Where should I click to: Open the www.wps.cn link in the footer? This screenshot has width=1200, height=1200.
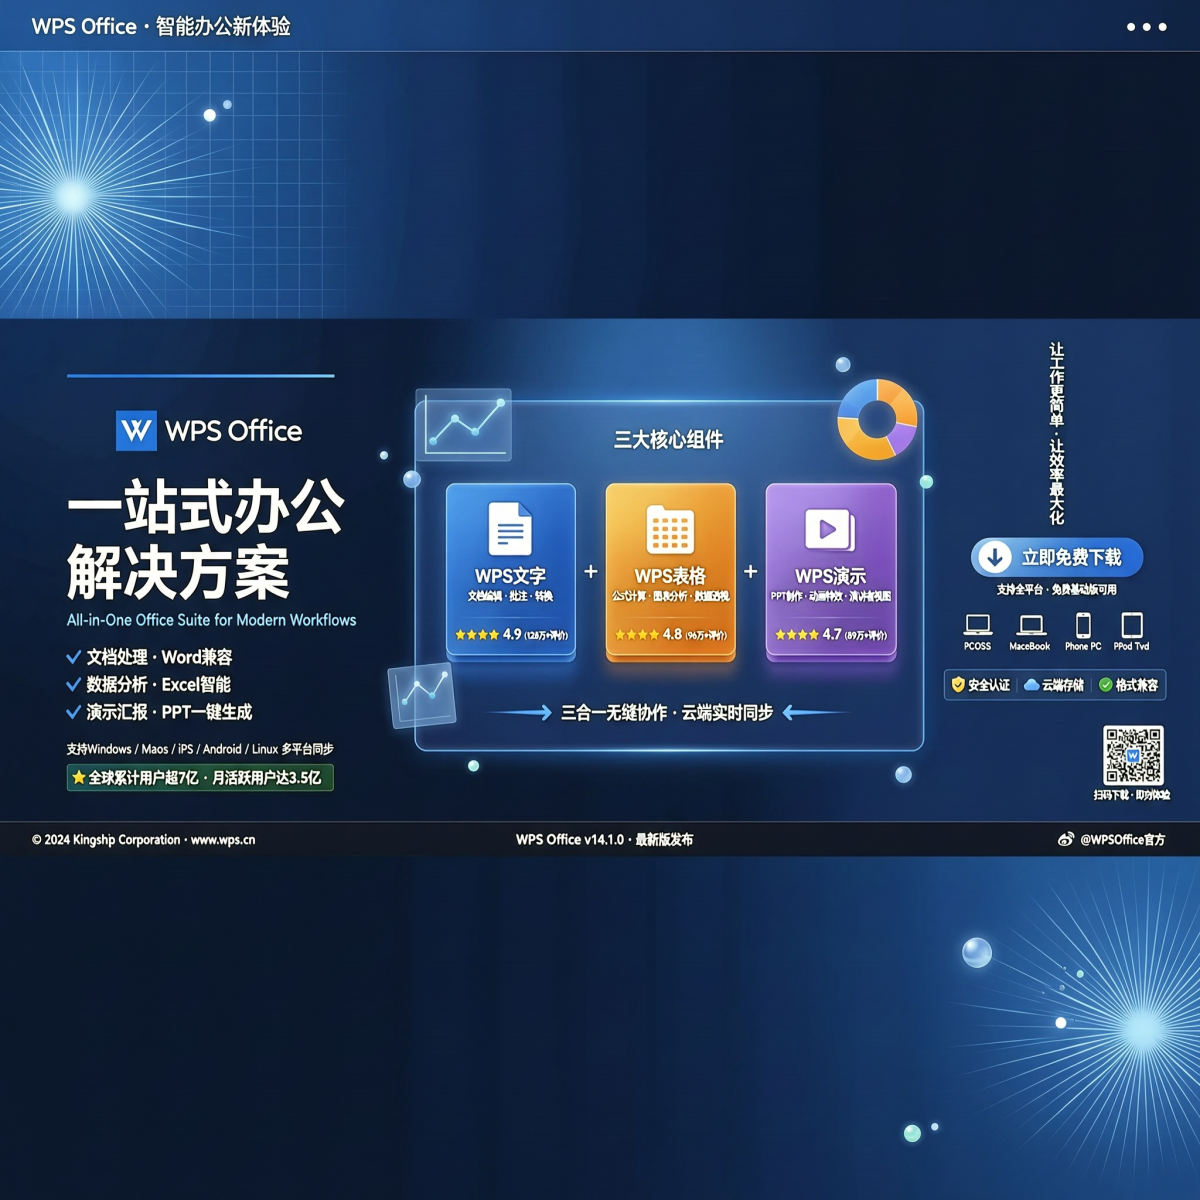(223, 840)
